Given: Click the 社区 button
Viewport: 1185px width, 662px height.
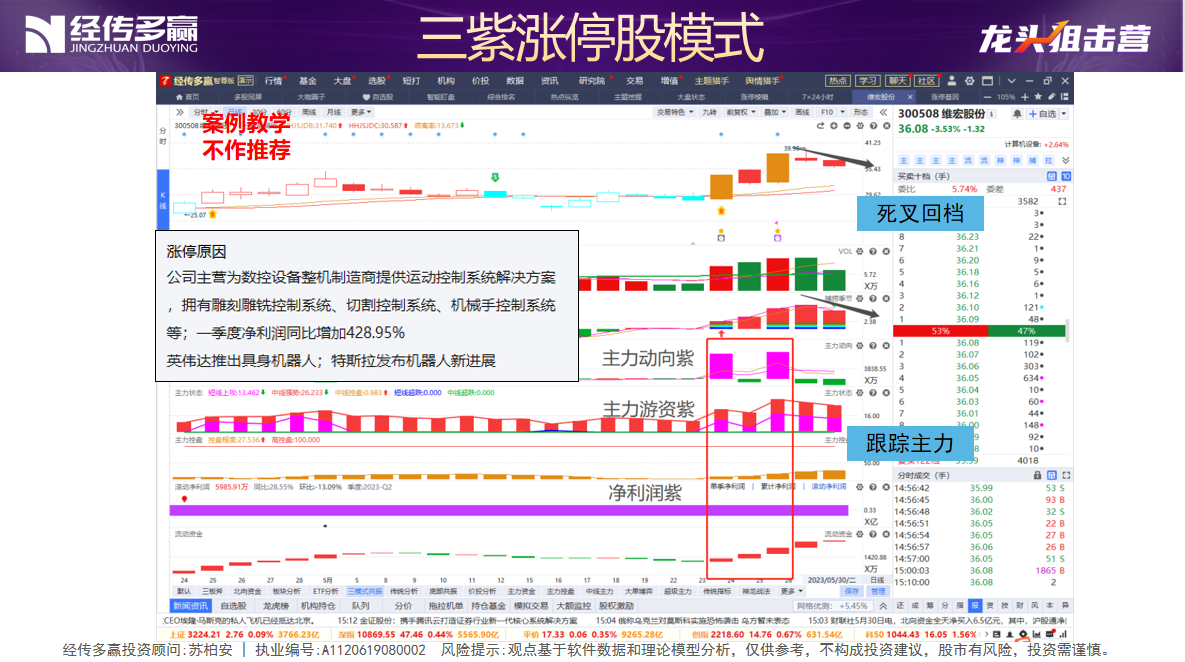Looking at the screenshot, I should (927, 81).
